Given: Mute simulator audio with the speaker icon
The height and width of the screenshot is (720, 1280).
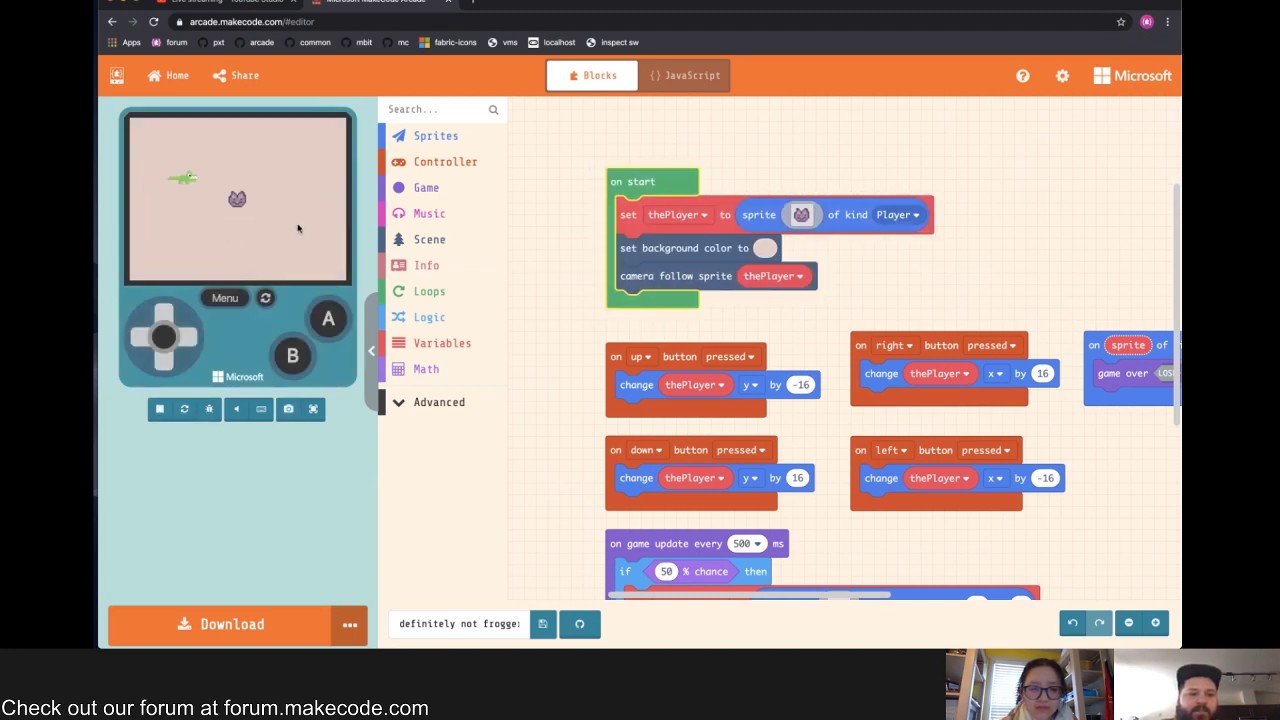Looking at the screenshot, I should (x=236, y=409).
